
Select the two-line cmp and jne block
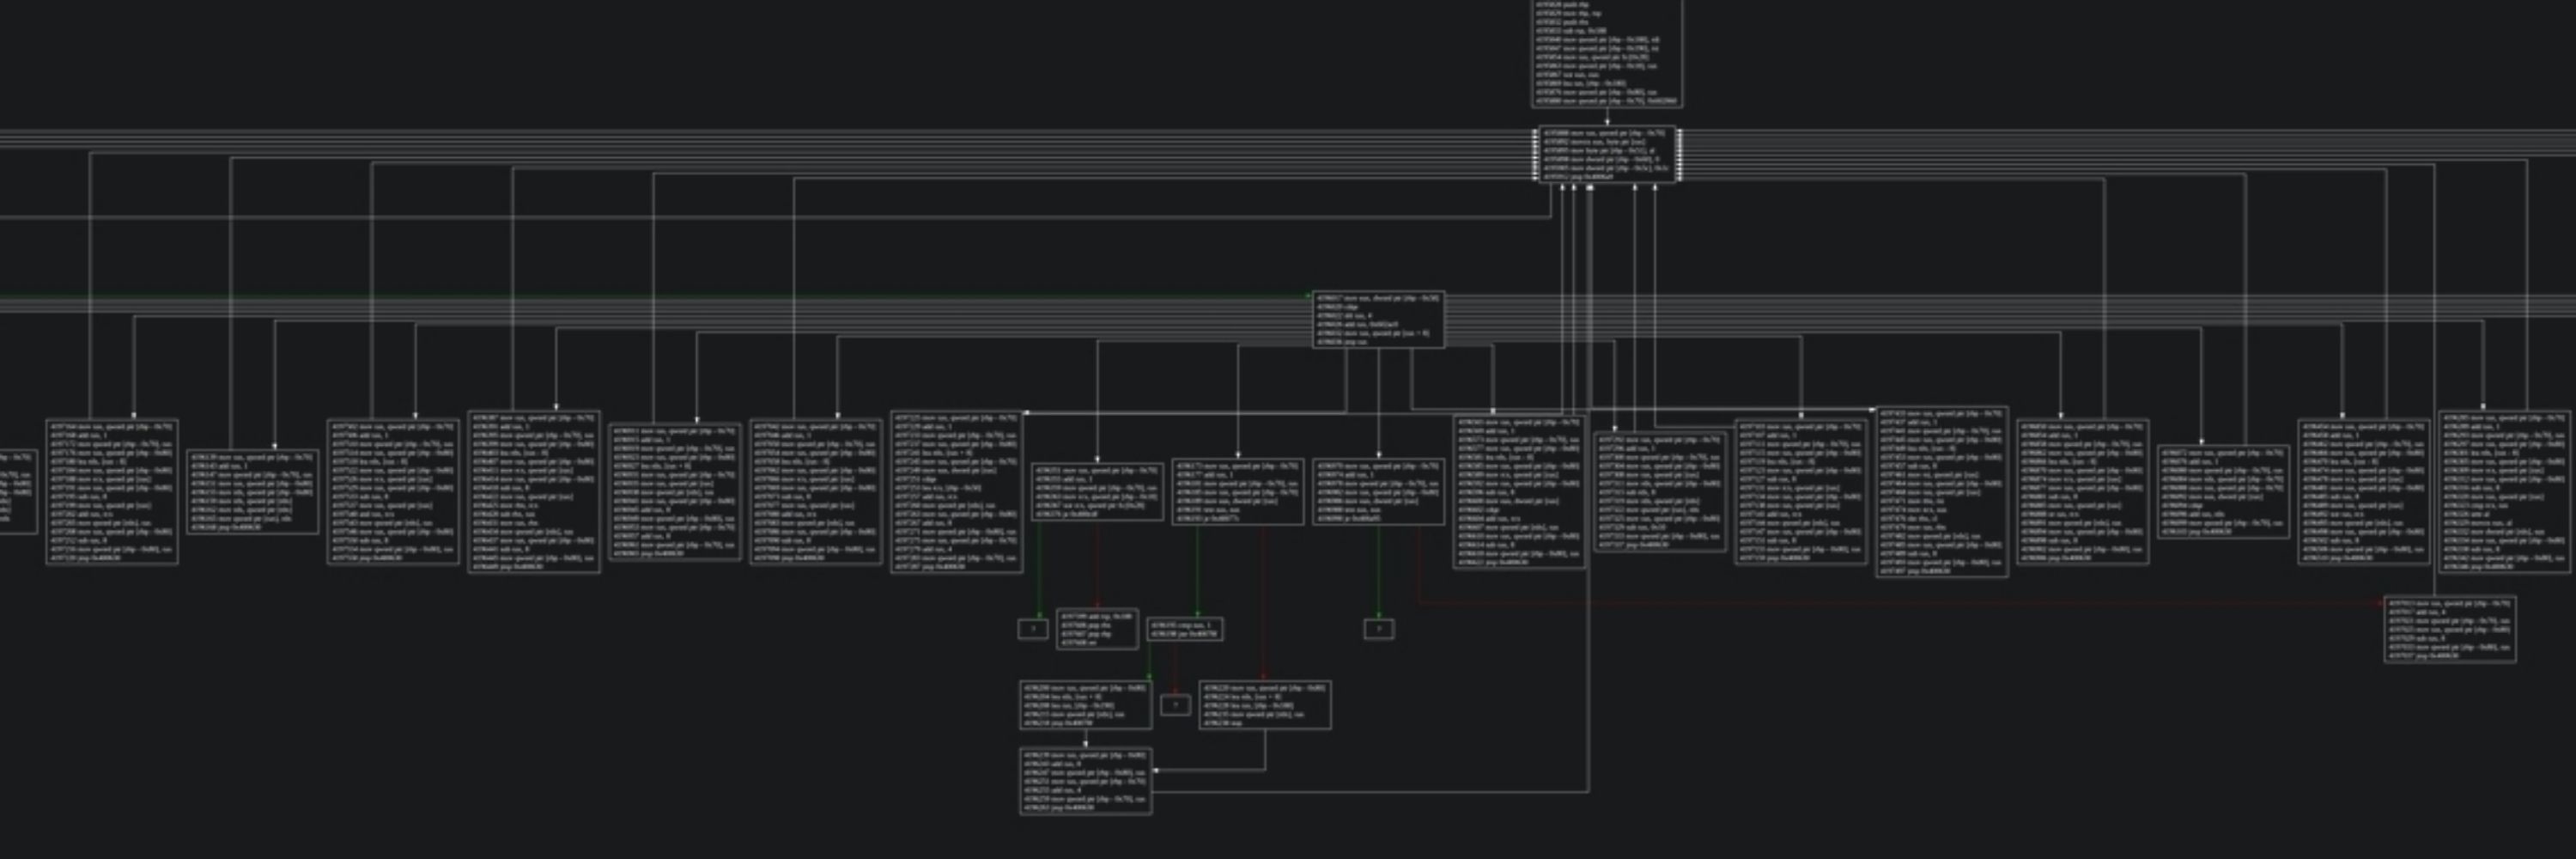[1185, 629]
